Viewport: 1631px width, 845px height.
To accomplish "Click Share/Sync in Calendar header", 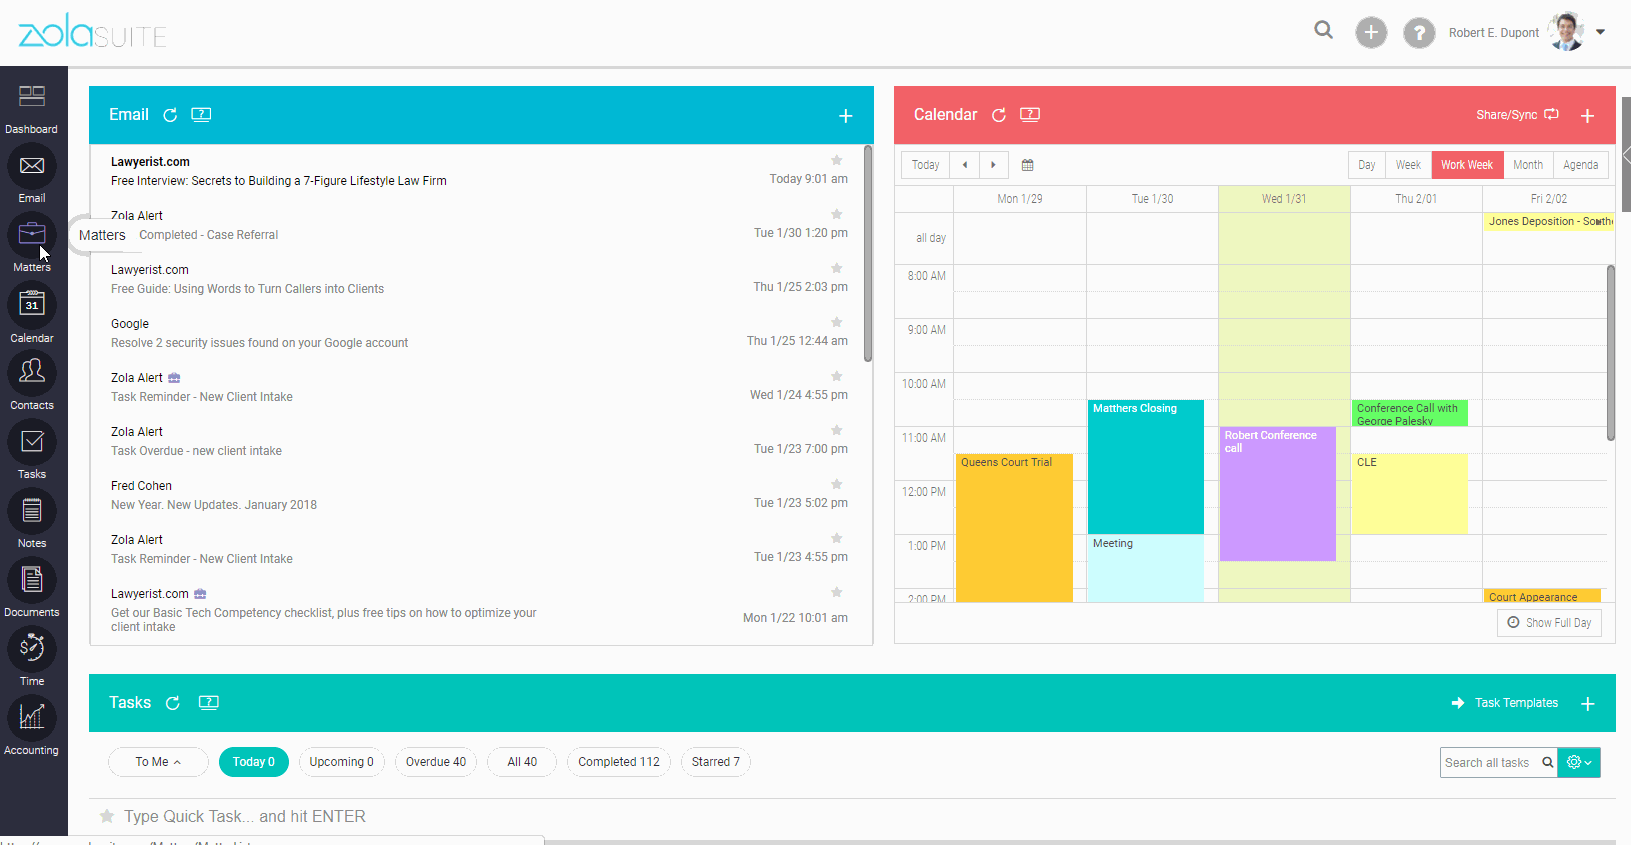I will (1517, 115).
